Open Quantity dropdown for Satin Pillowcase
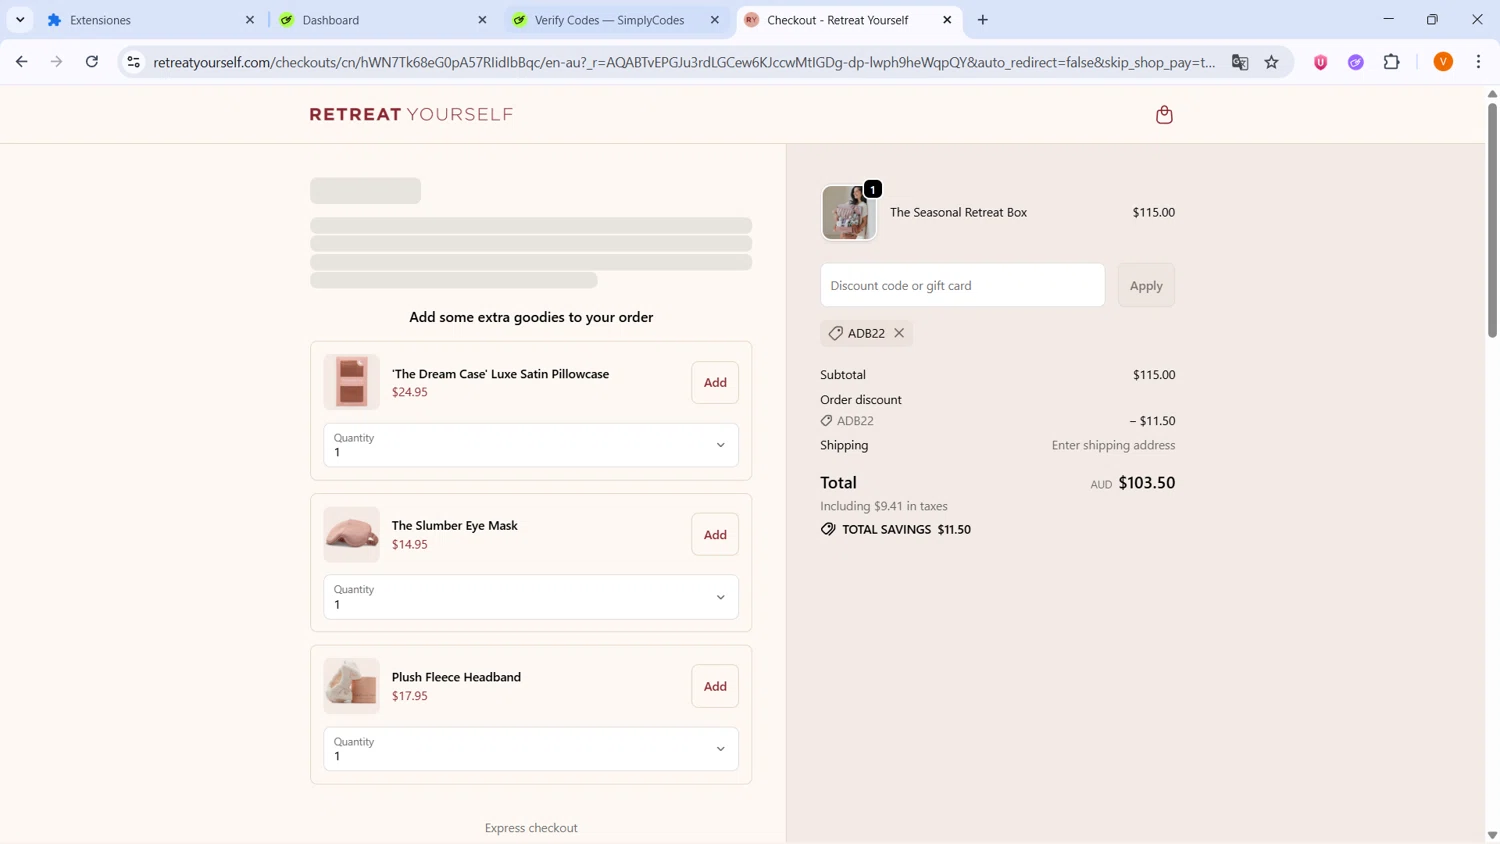 tap(531, 445)
